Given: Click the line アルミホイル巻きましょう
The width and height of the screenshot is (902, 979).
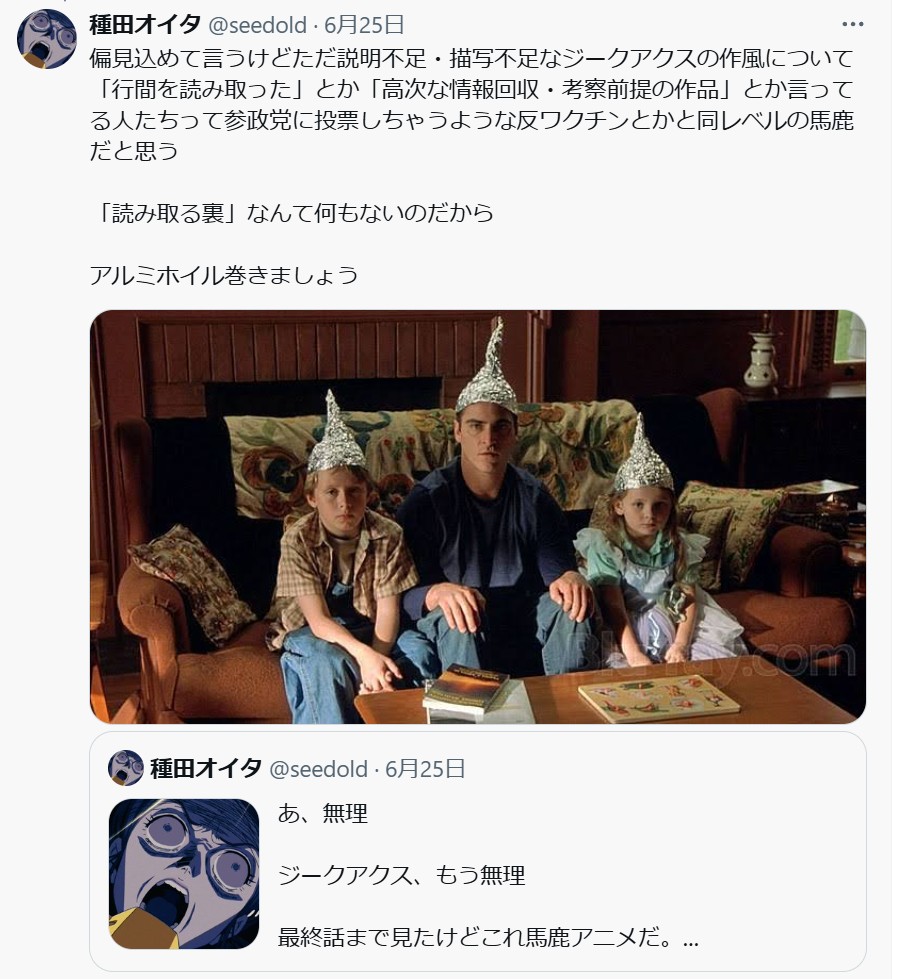Looking at the screenshot, I should tap(223, 275).
